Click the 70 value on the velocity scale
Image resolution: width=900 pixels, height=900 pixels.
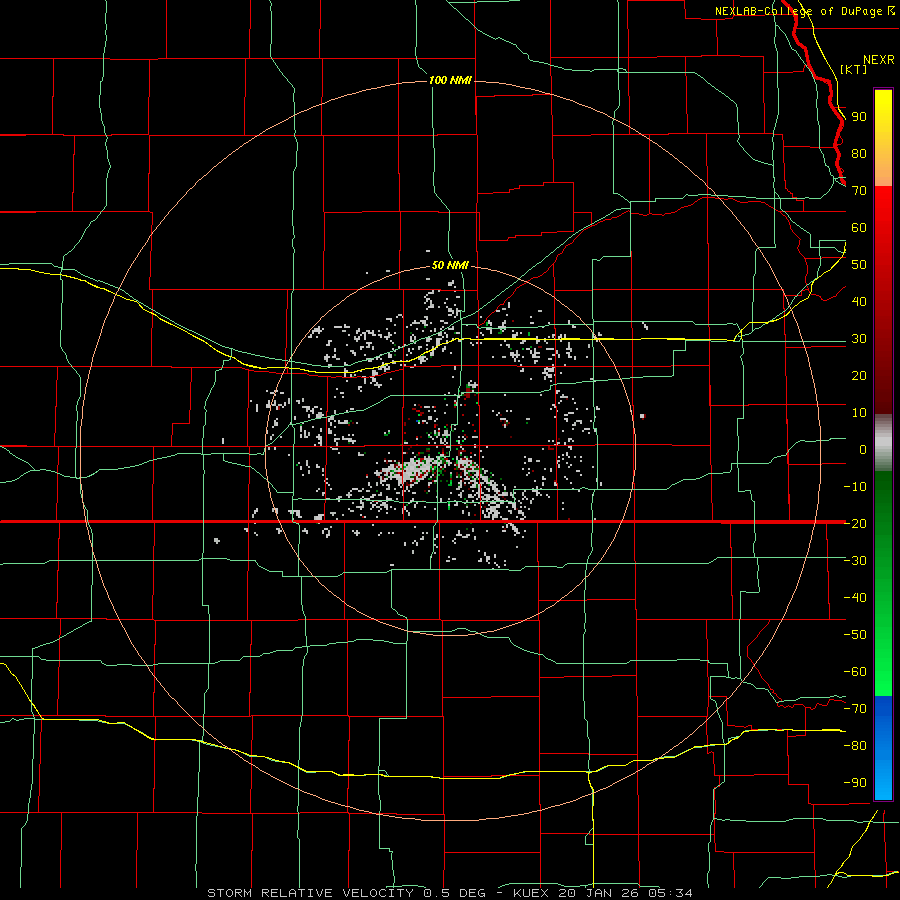859,191
